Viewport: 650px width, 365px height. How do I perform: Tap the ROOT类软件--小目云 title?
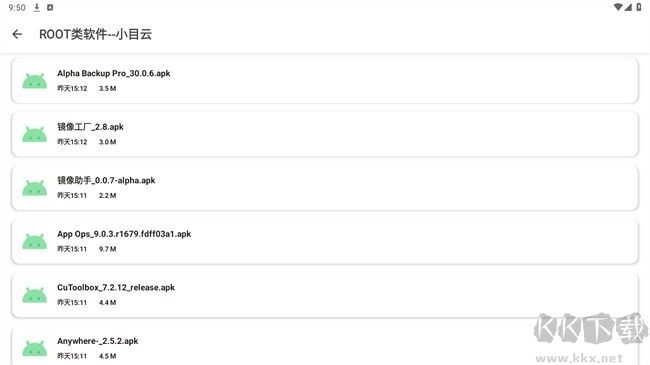(x=95, y=34)
